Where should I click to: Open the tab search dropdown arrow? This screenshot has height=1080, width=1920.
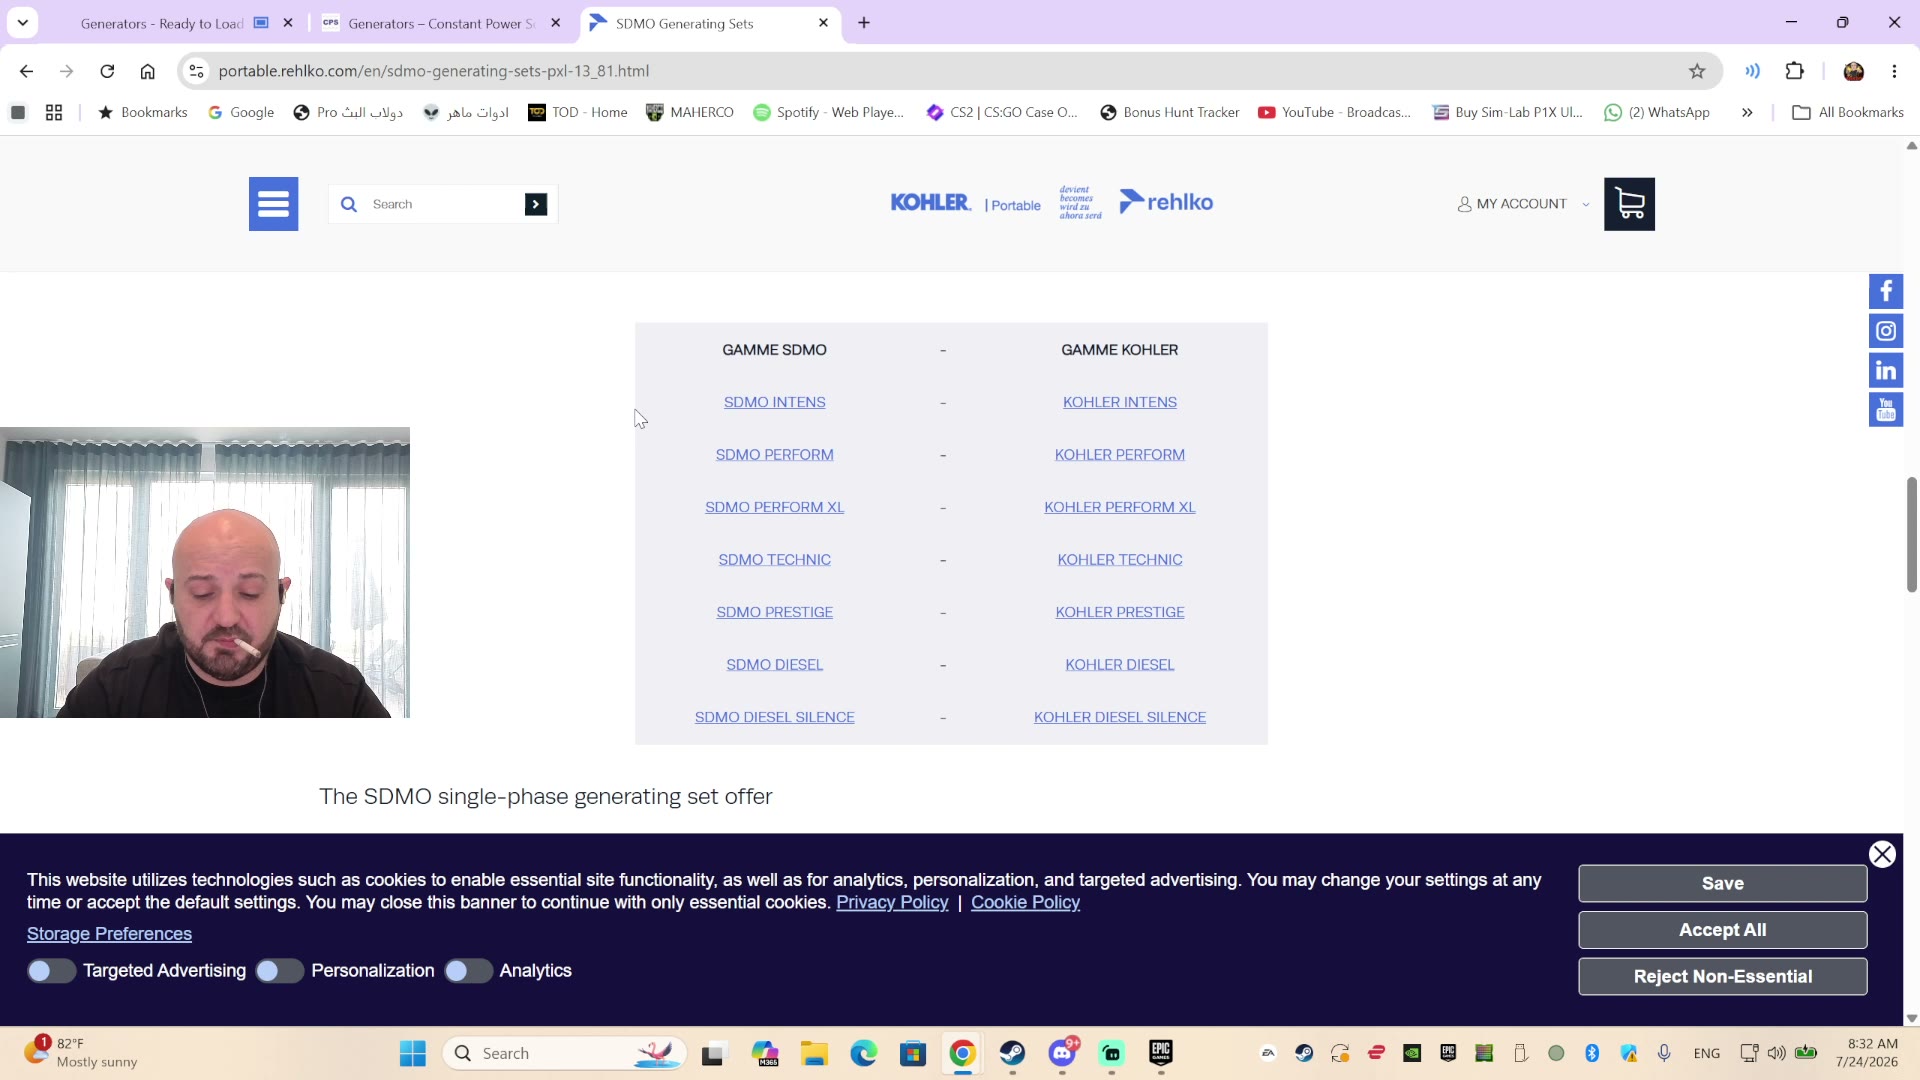[x=22, y=22]
